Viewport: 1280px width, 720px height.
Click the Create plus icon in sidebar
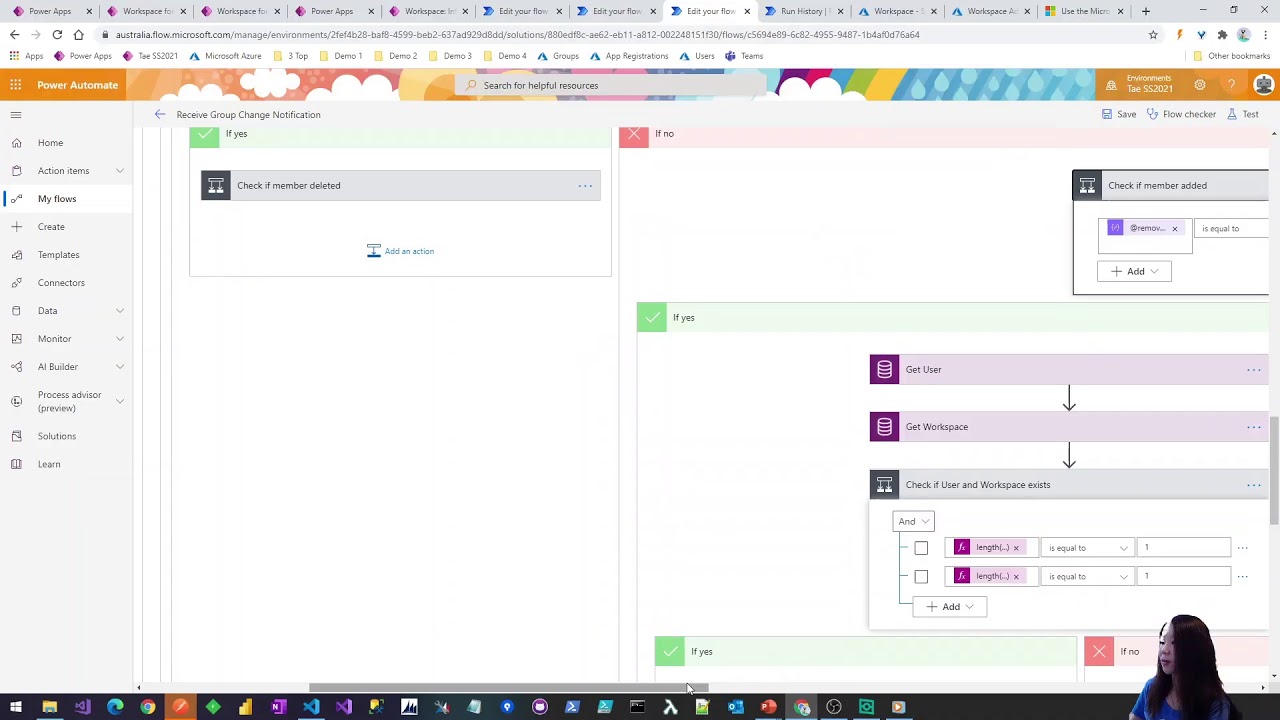point(17,227)
